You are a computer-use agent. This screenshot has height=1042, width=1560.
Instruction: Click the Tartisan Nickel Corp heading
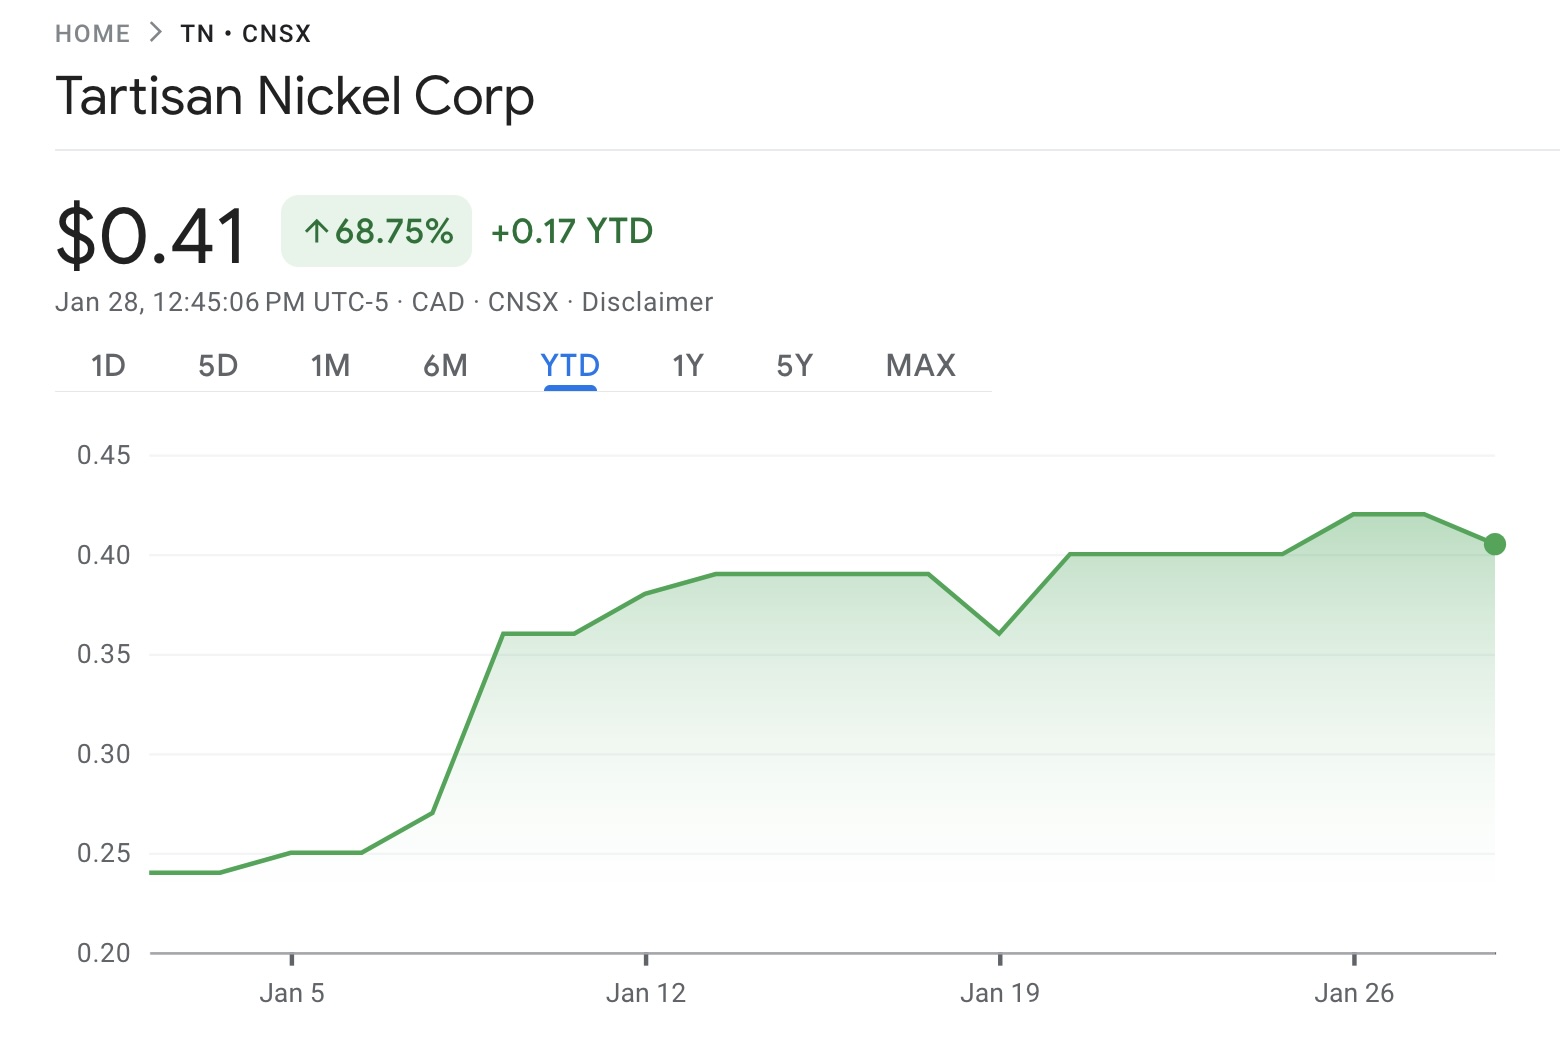tap(295, 97)
